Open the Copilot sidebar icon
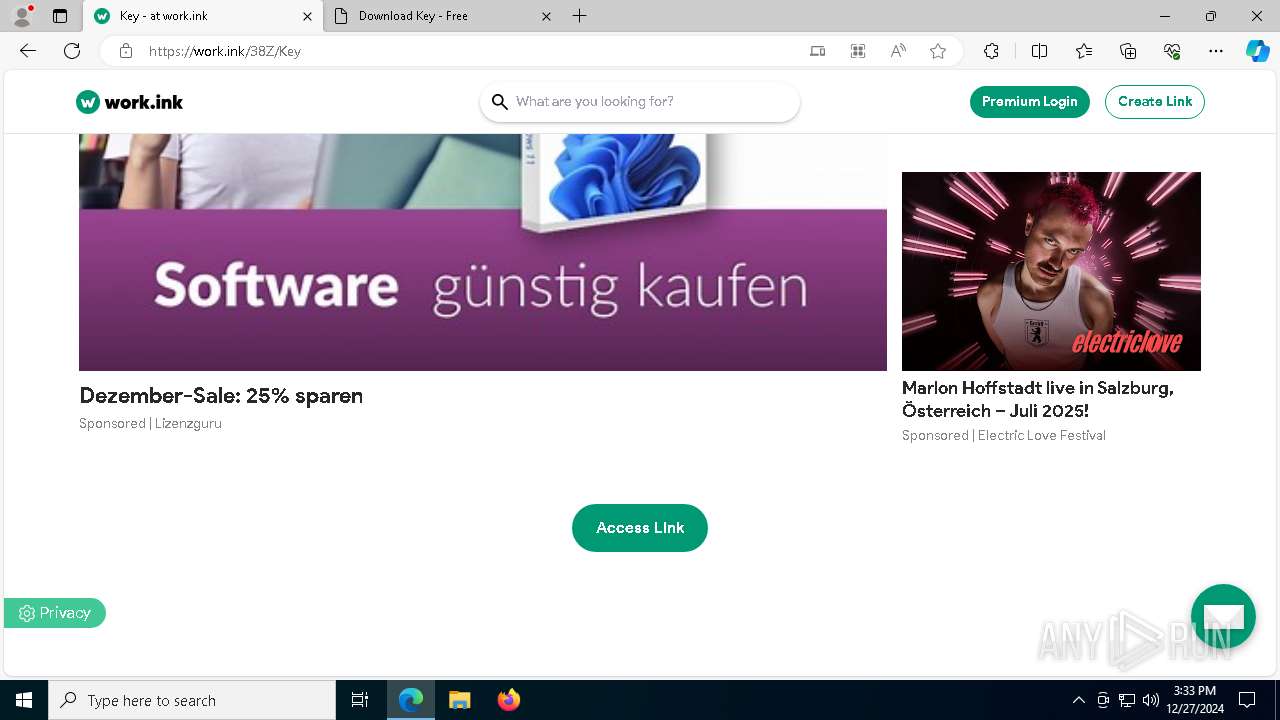Image resolution: width=1280 pixels, height=720 pixels. [x=1258, y=51]
